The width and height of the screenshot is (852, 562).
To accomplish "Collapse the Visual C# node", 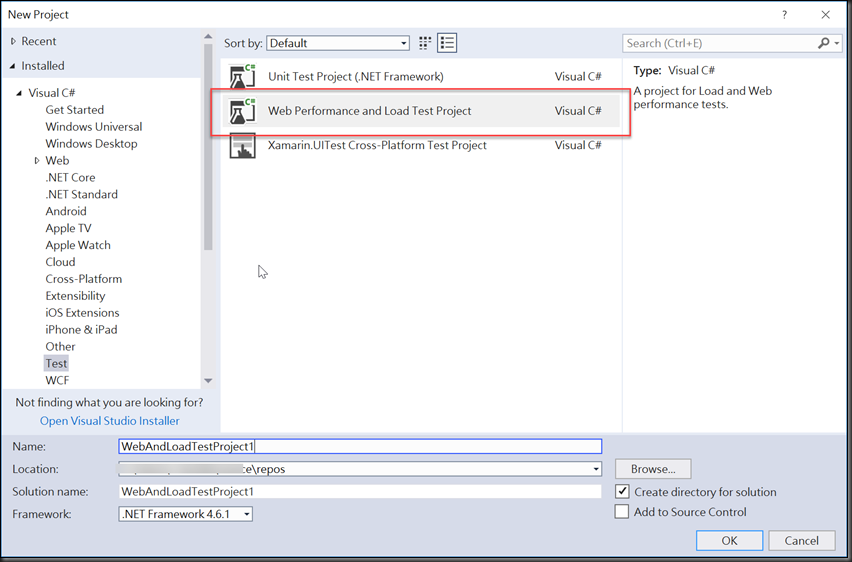I will pyautogui.click(x=19, y=93).
